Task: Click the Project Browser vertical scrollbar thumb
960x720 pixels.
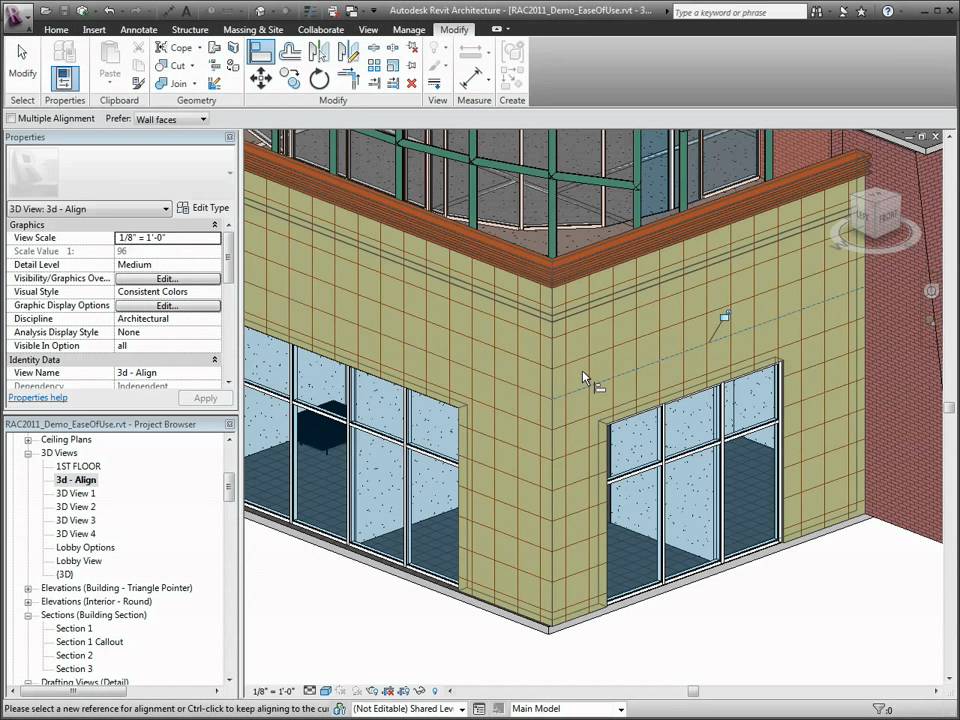Action: pyautogui.click(x=229, y=487)
